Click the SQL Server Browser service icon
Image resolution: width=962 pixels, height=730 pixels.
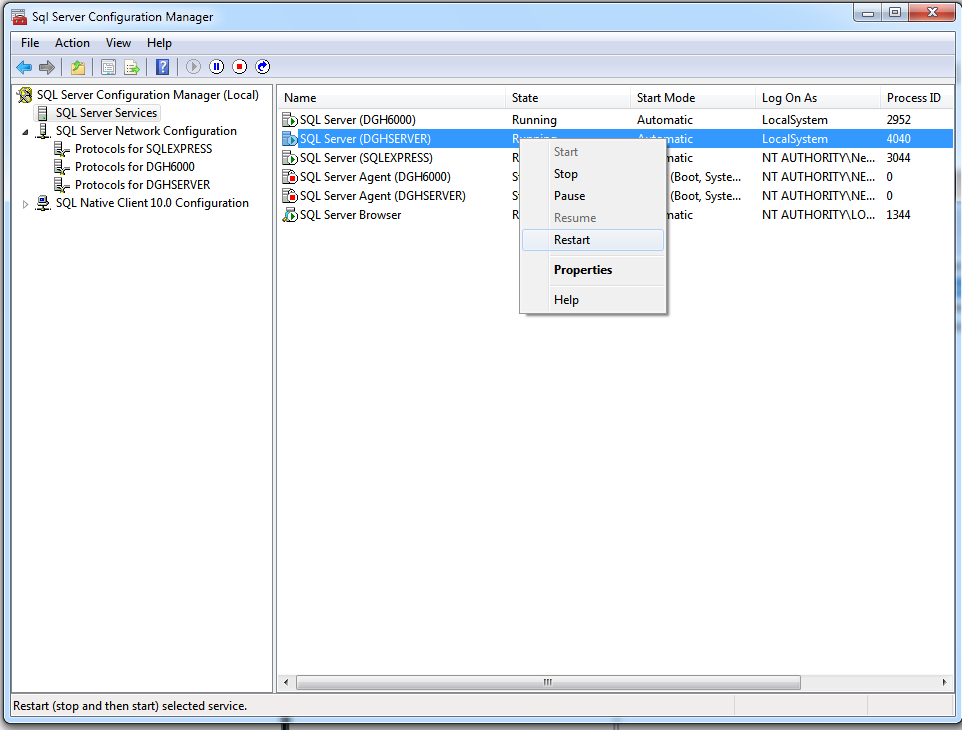290,215
